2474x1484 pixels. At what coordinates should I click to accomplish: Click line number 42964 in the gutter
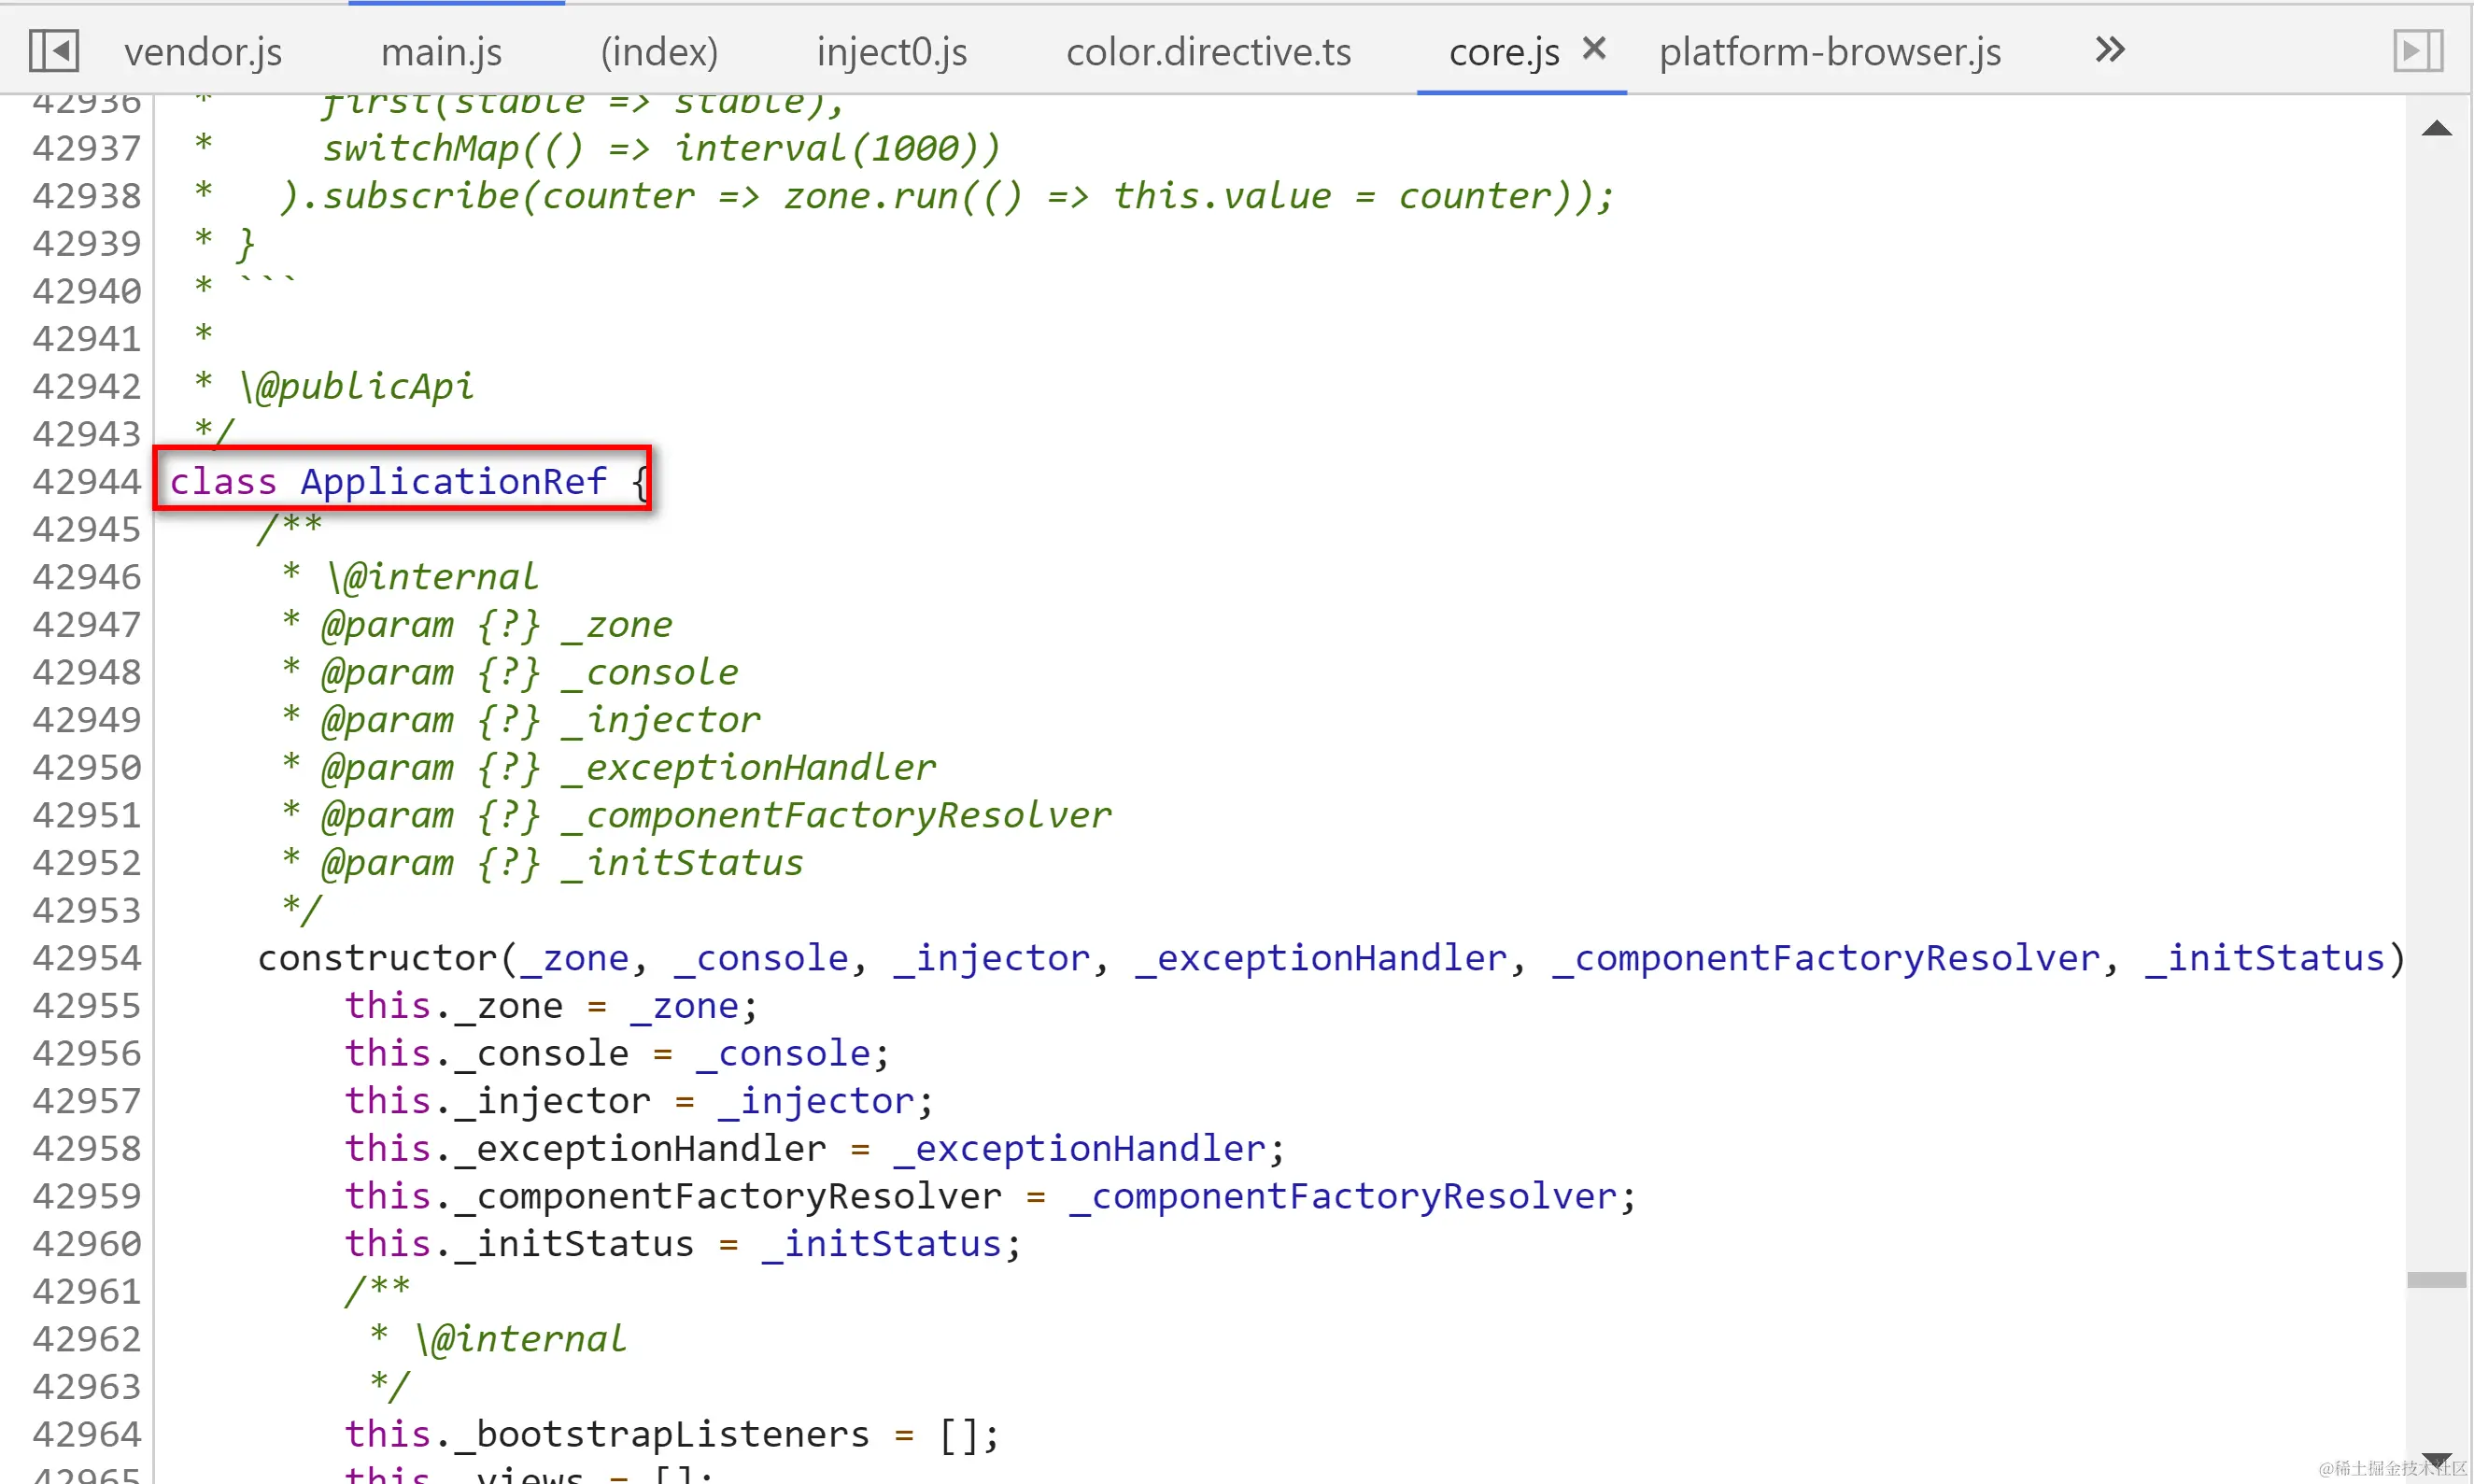(87, 1434)
